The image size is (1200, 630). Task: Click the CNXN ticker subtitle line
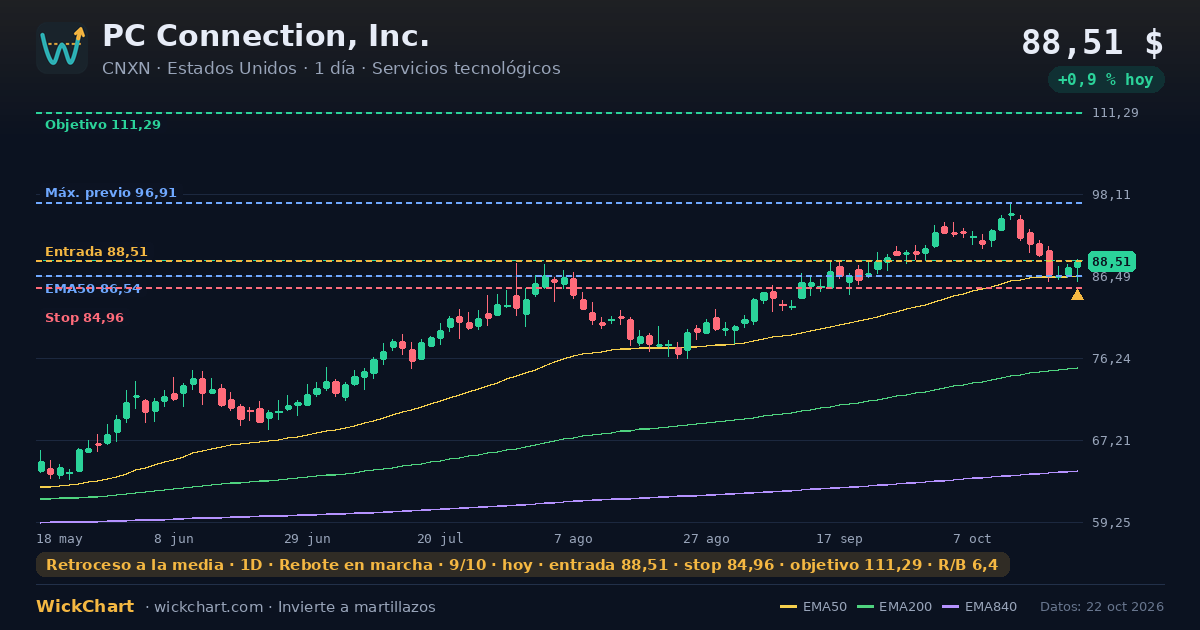(x=331, y=69)
